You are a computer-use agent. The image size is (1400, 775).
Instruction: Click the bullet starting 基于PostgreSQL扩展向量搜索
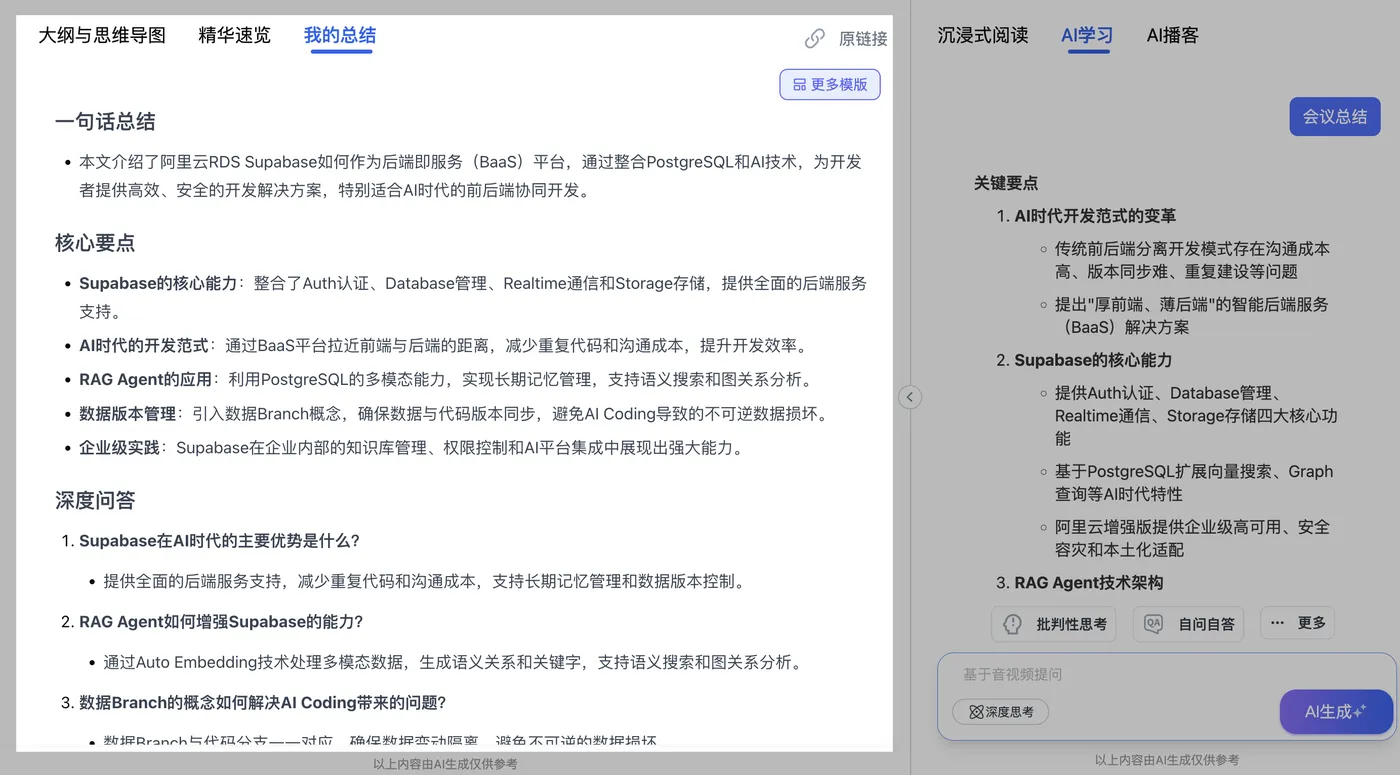[x=1194, y=482]
